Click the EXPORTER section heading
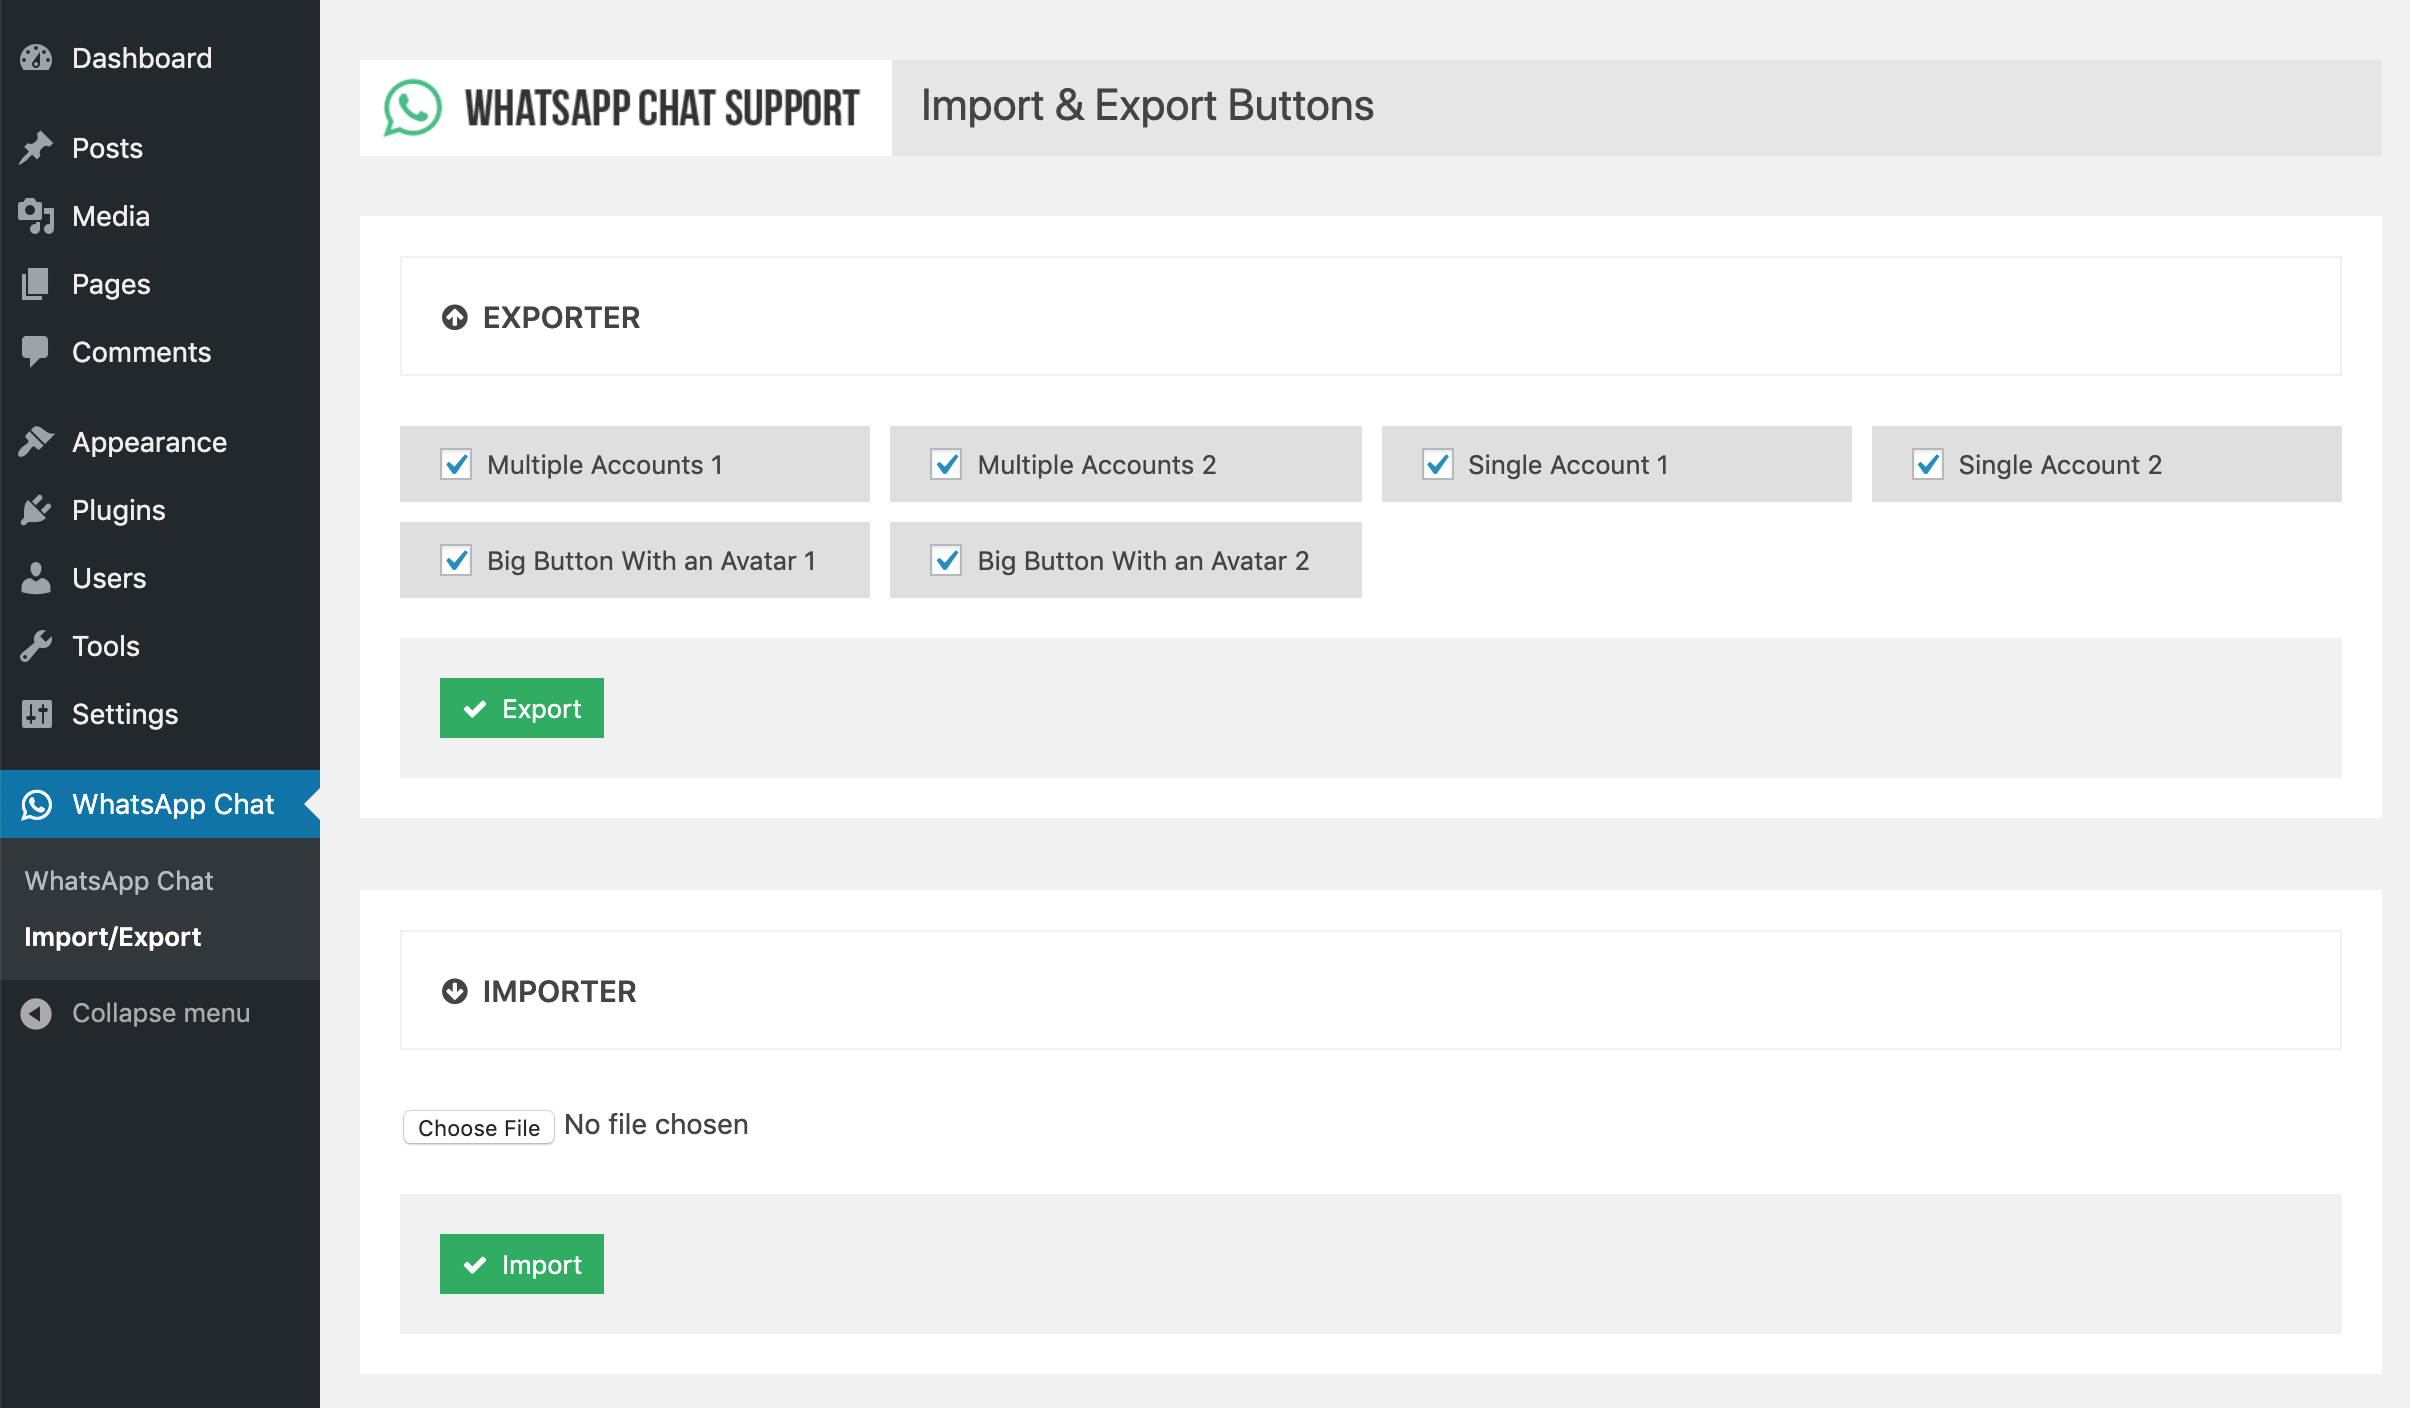Viewport: 2410px width, 1408px height. pos(561,318)
